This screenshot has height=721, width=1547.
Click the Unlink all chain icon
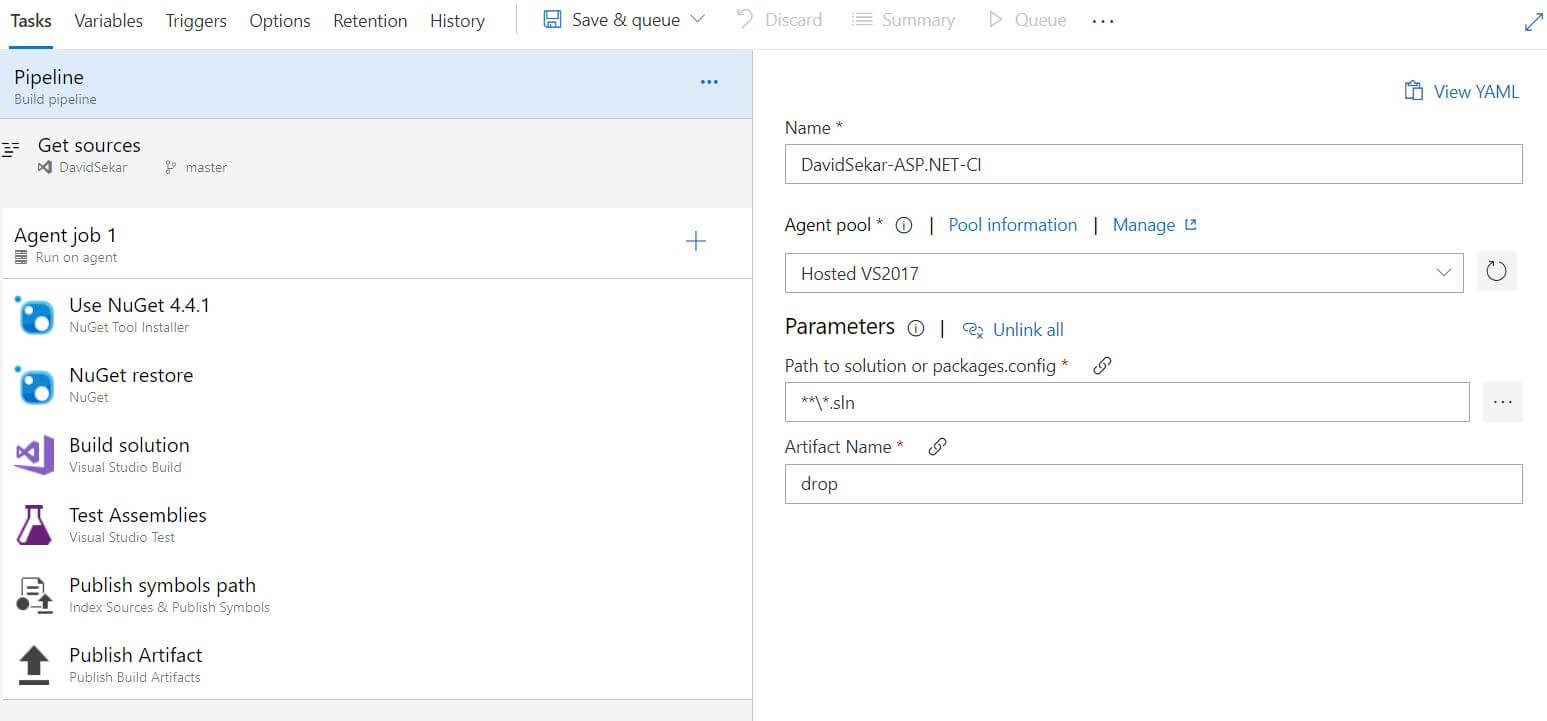[973, 330]
